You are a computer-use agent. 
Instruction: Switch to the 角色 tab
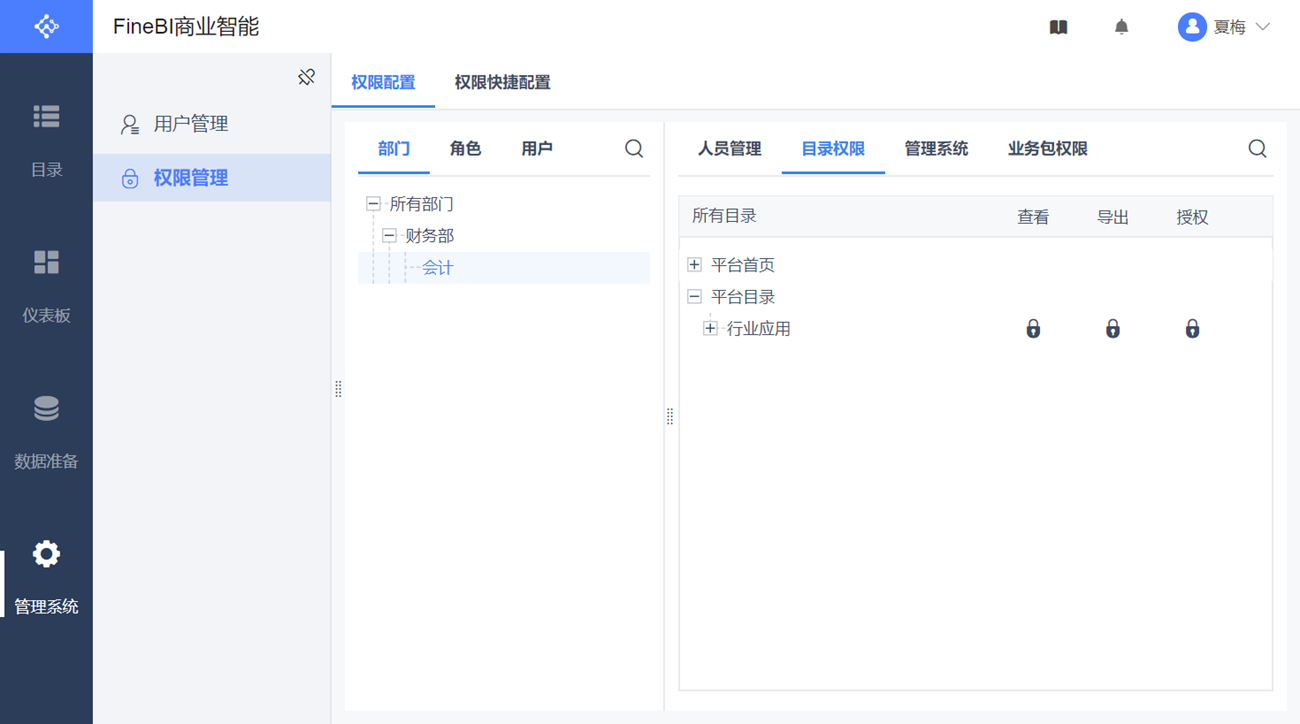pyautogui.click(x=465, y=149)
